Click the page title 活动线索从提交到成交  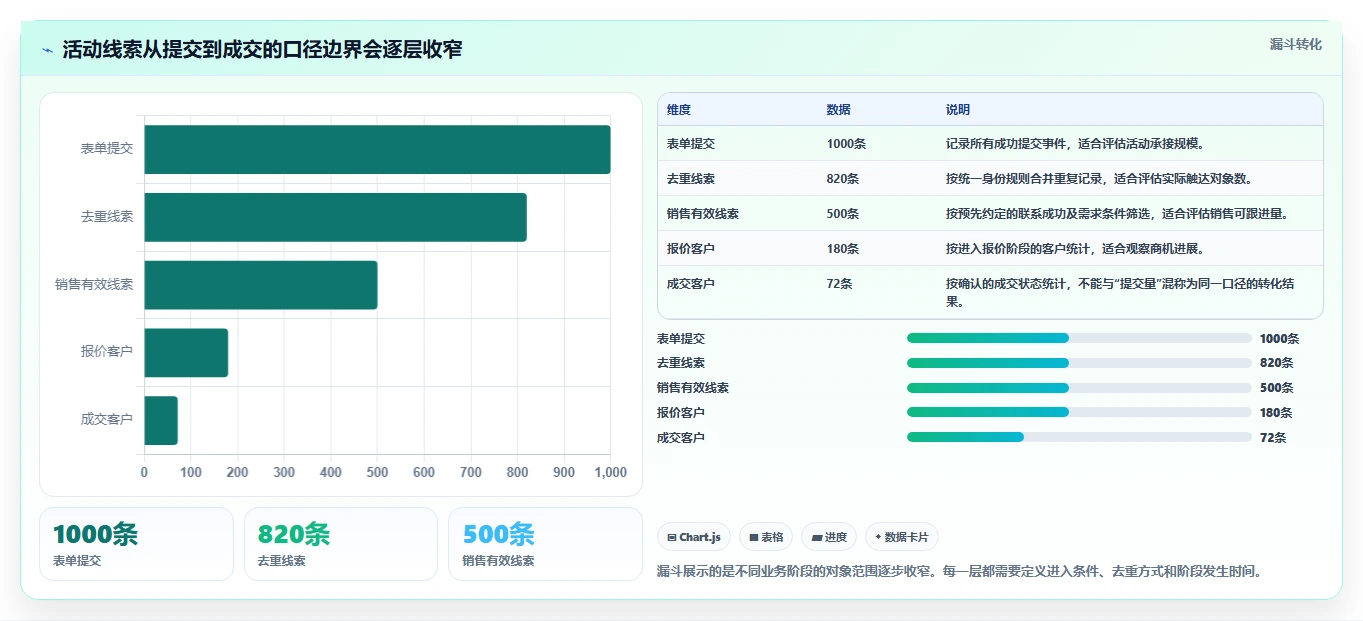[262, 50]
